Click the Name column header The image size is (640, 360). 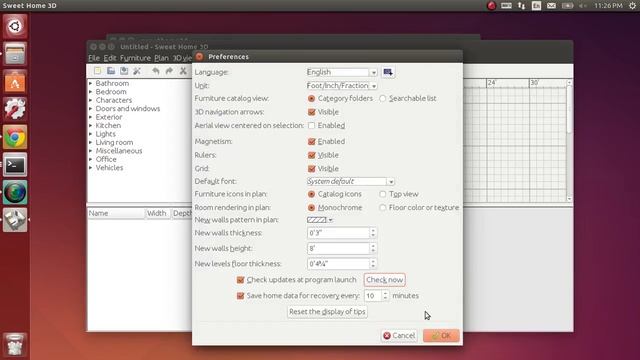(x=116, y=213)
